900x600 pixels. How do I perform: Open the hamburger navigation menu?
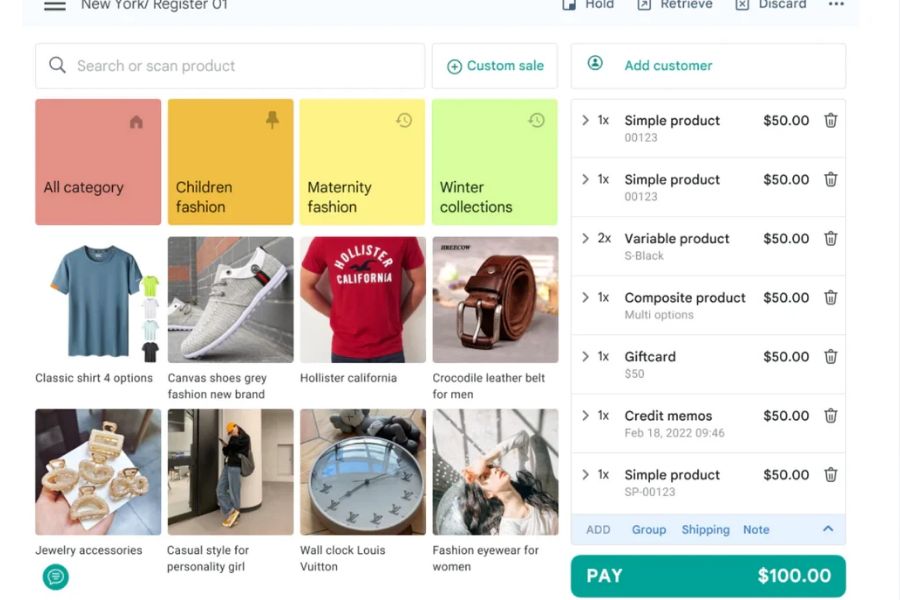pos(55,6)
